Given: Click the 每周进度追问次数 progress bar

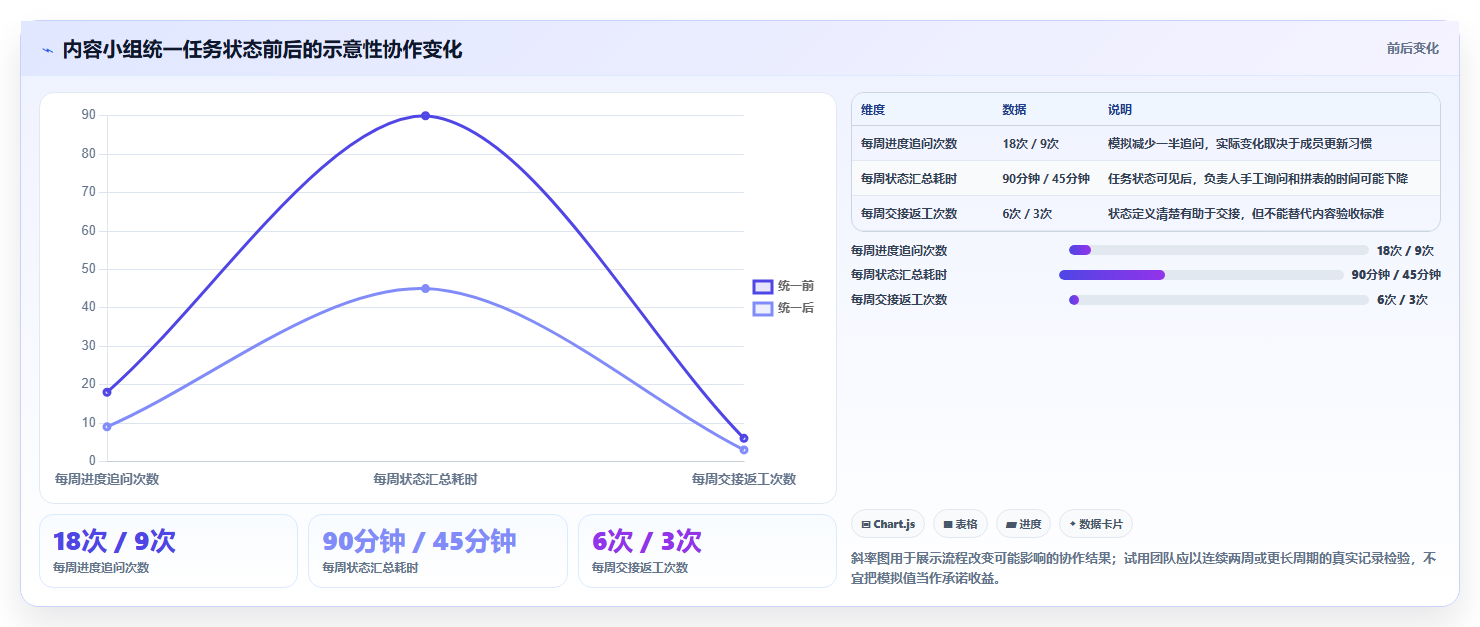Looking at the screenshot, I should tap(1218, 250).
